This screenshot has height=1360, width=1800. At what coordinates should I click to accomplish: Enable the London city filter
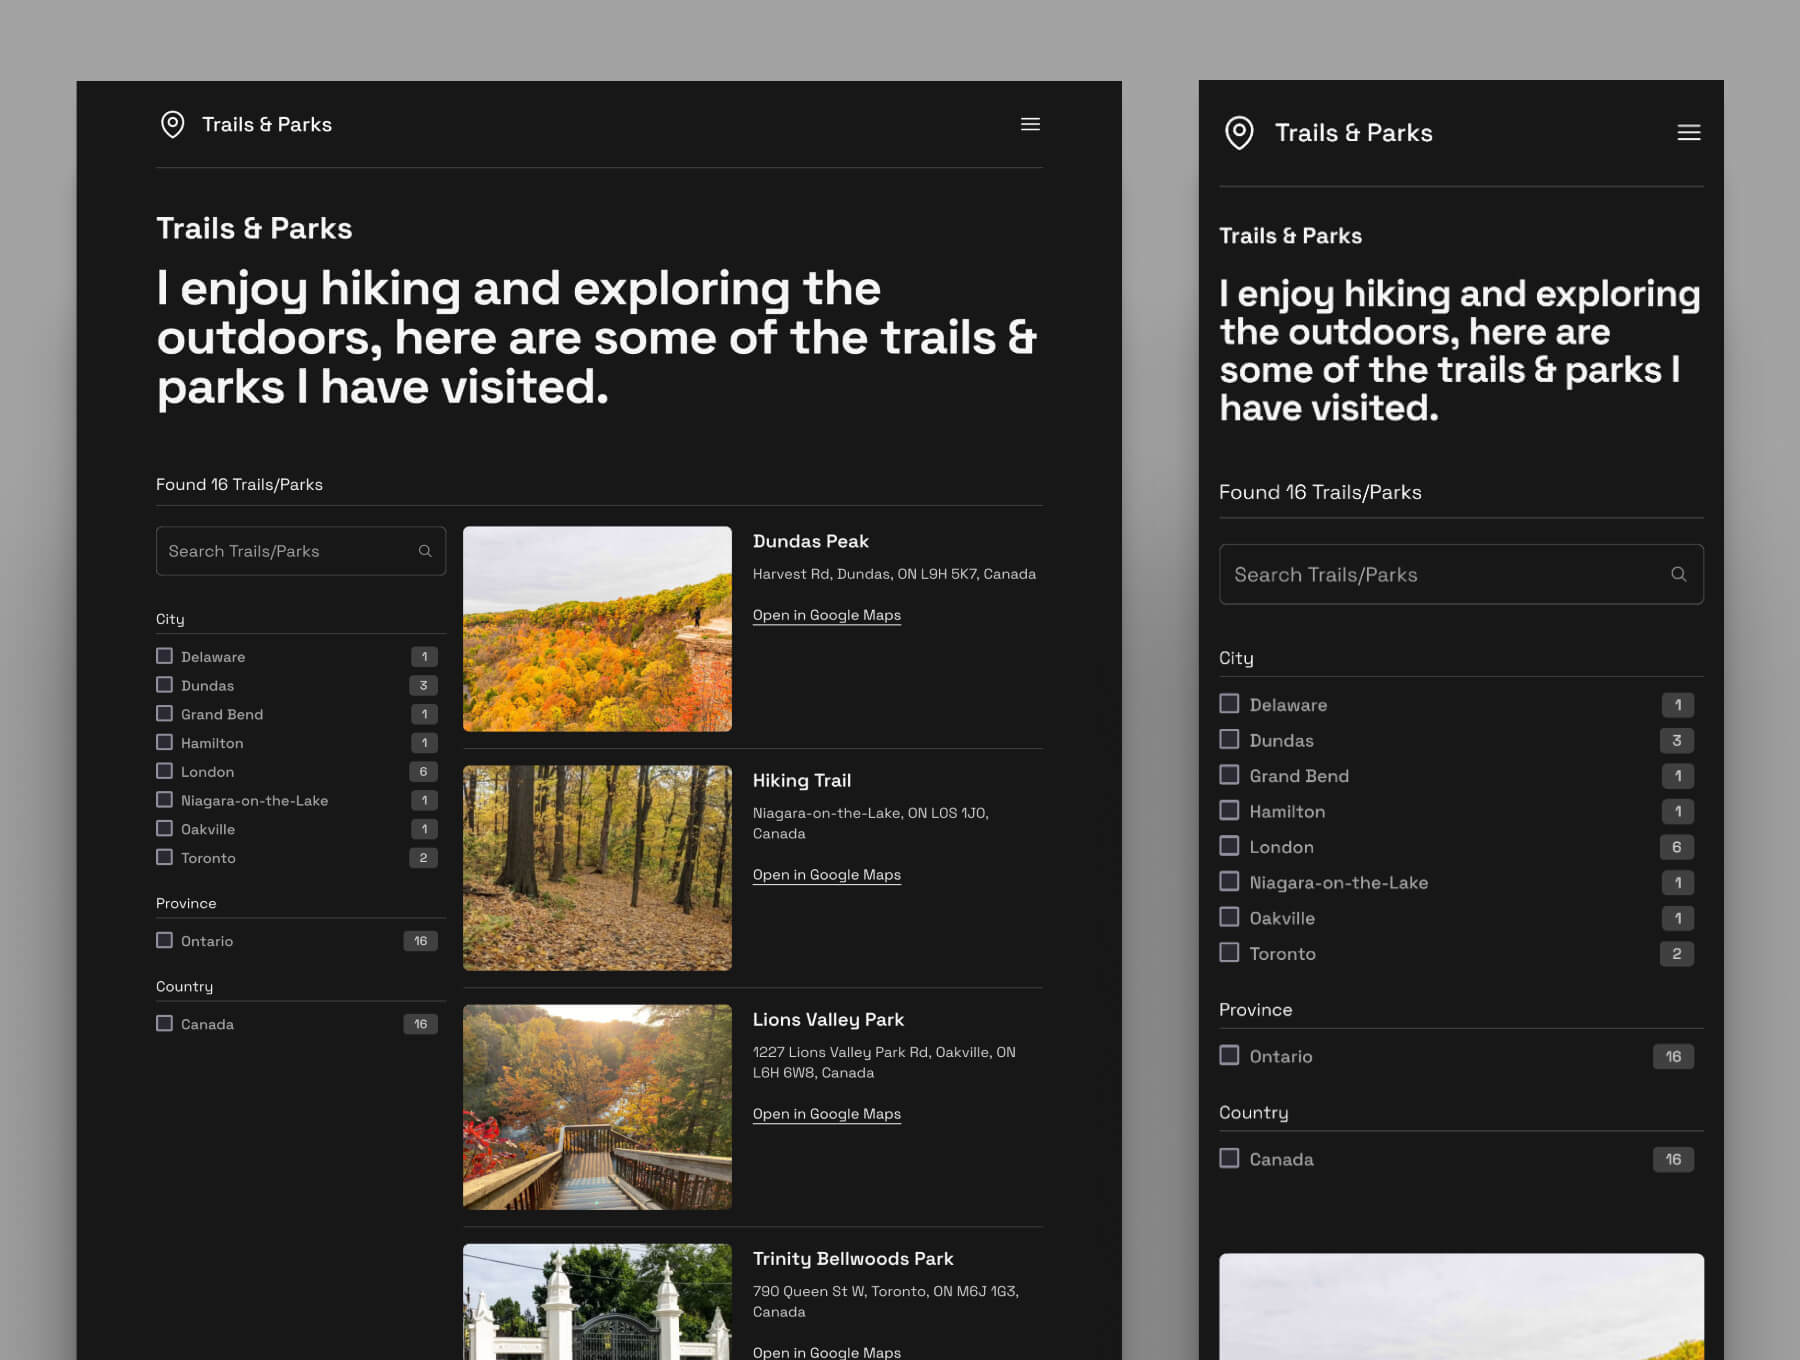tap(164, 771)
